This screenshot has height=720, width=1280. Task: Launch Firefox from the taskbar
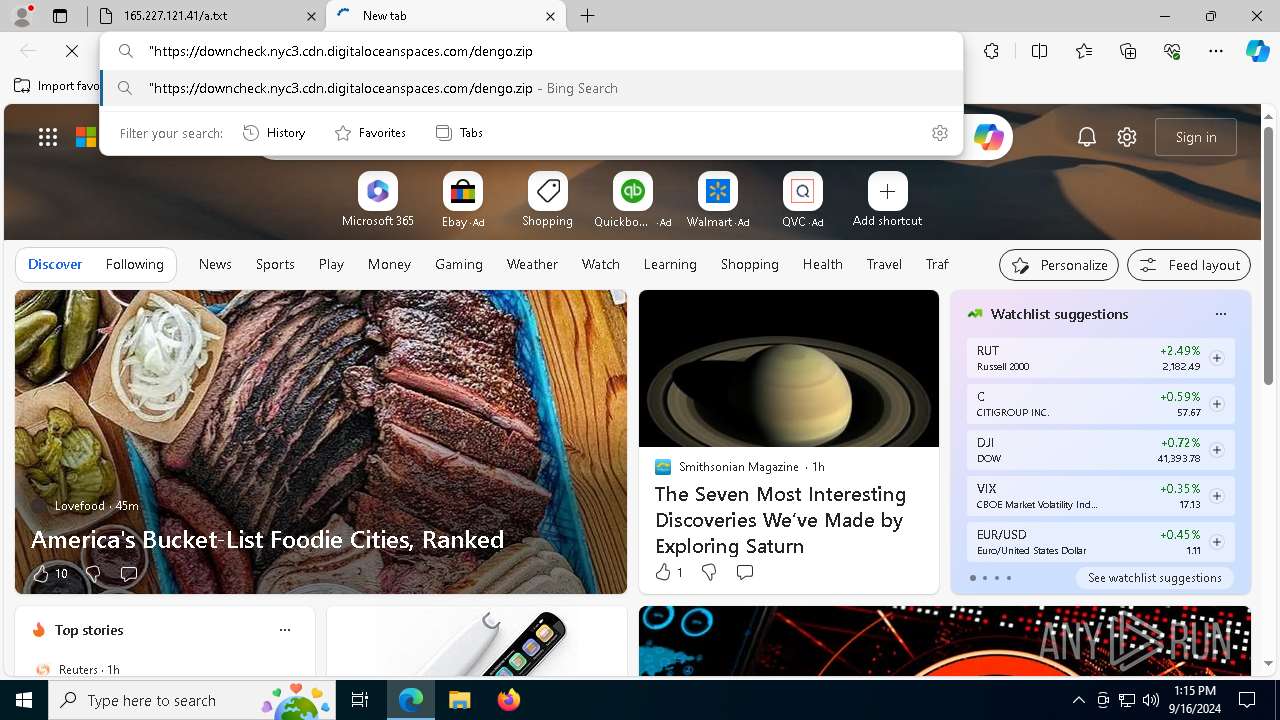click(509, 700)
